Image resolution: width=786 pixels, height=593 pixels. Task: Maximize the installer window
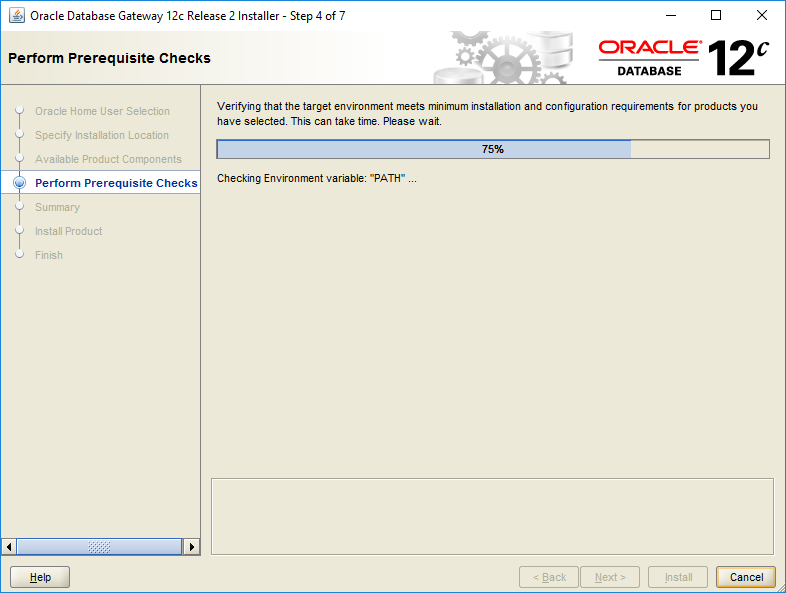click(x=716, y=16)
